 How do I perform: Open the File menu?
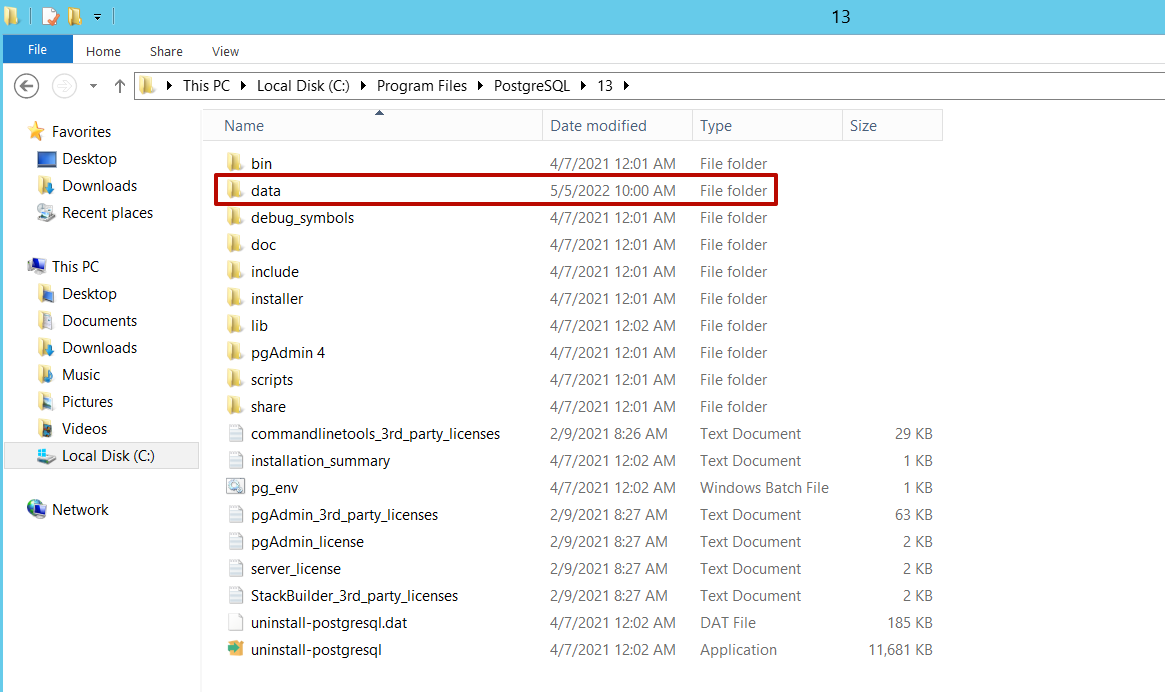click(37, 49)
